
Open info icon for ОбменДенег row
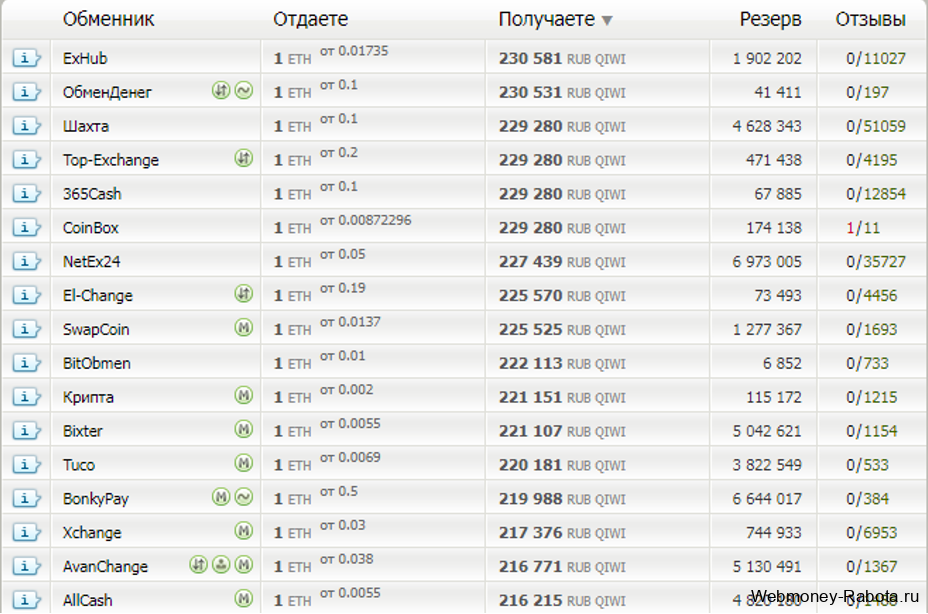(x=26, y=92)
